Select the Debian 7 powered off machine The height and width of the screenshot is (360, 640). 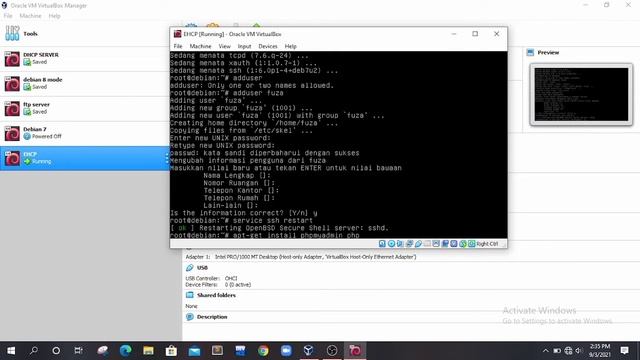[85, 133]
